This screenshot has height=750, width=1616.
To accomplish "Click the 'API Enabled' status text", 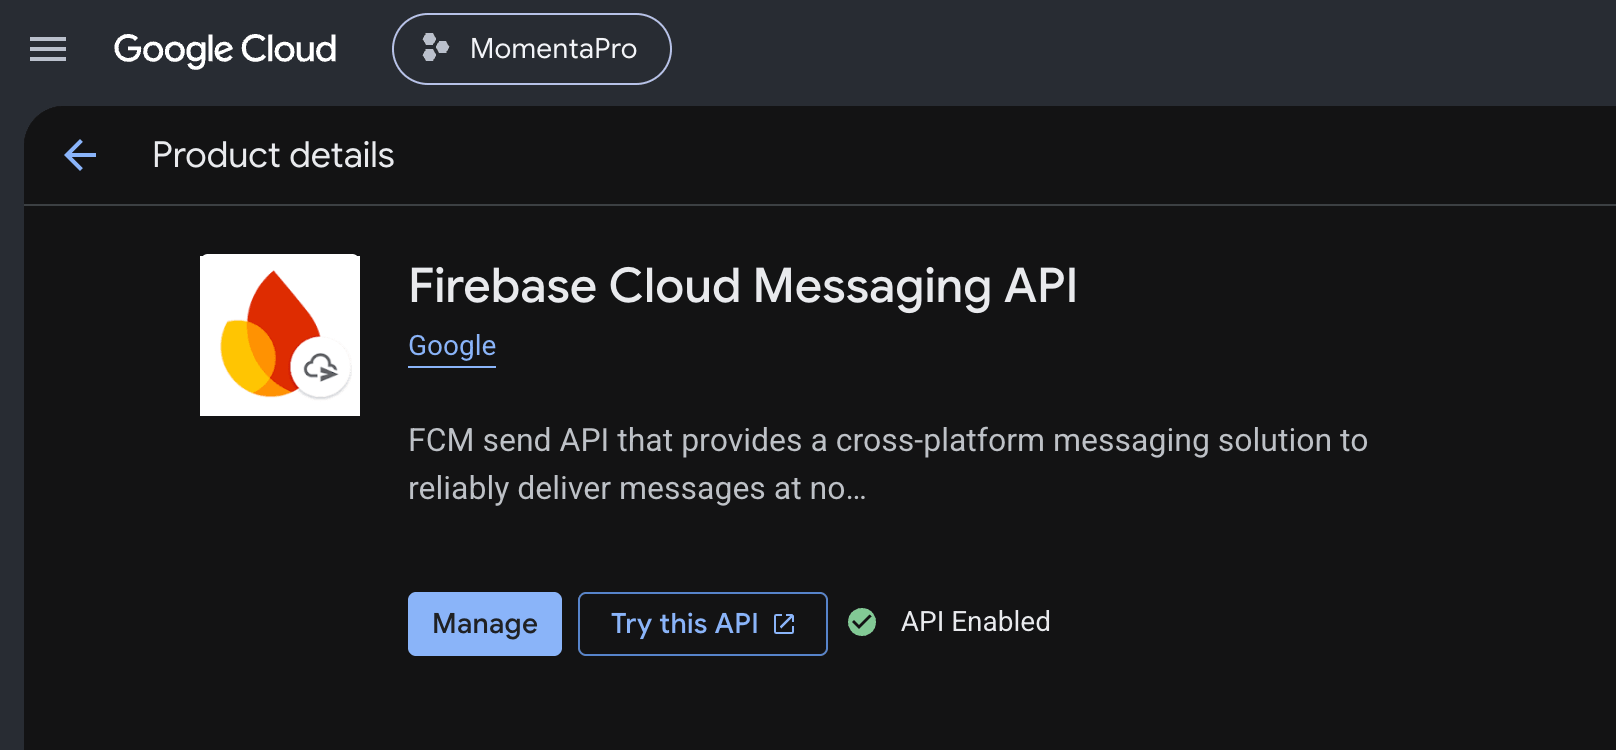I will 975,622.
